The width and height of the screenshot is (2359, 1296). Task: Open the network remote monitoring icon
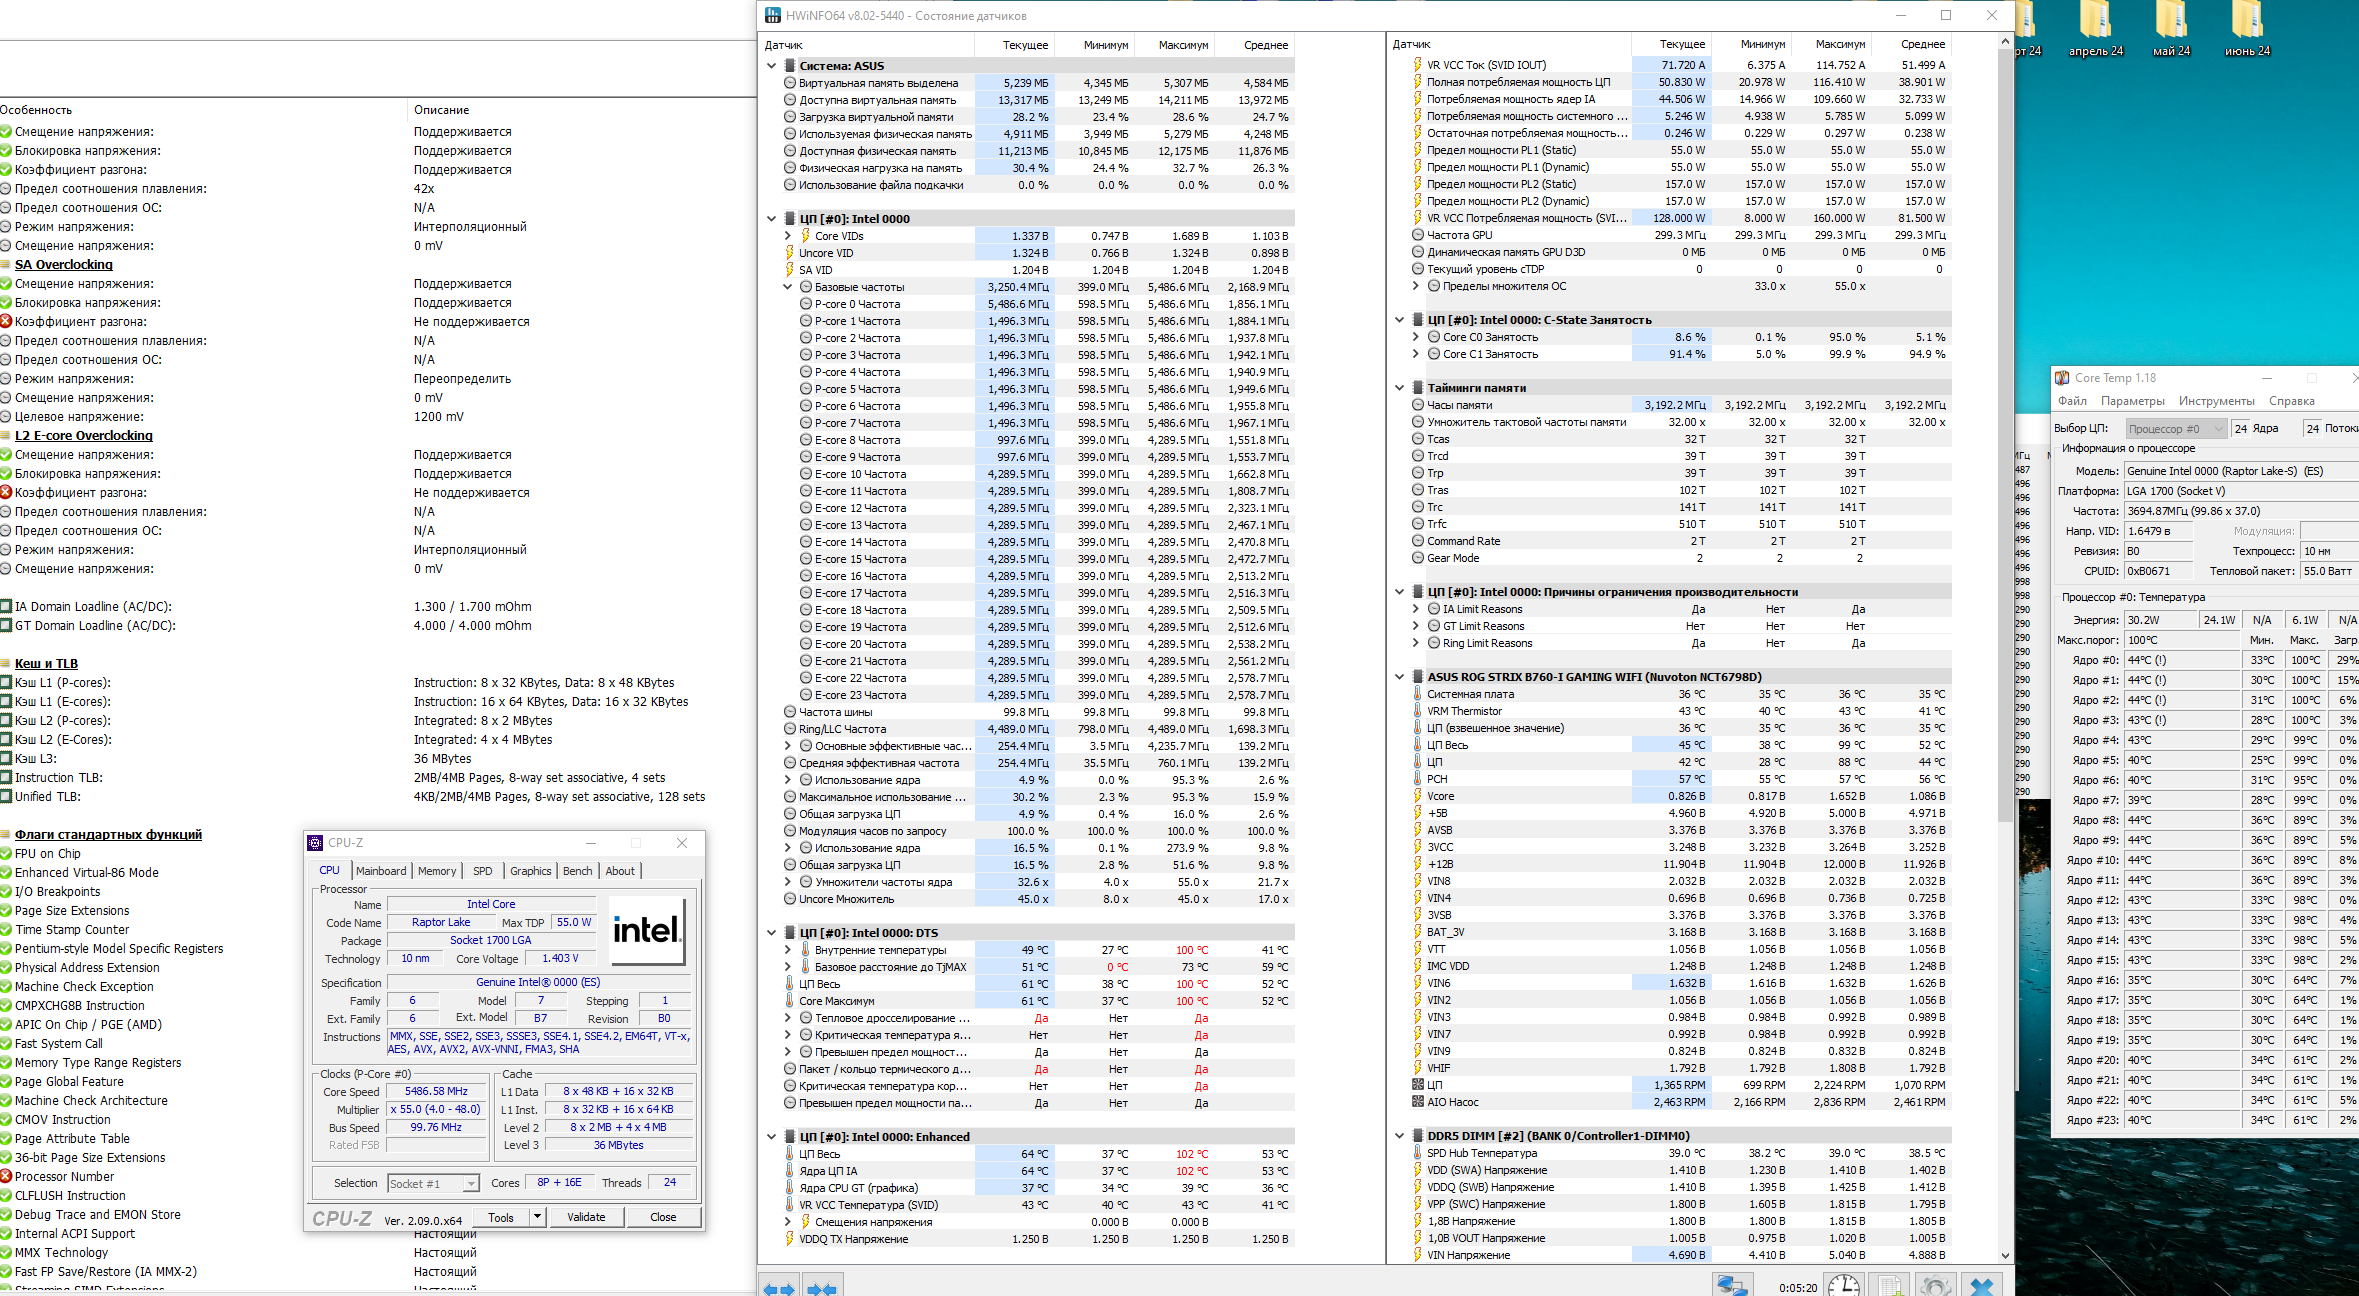pos(1732,1286)
